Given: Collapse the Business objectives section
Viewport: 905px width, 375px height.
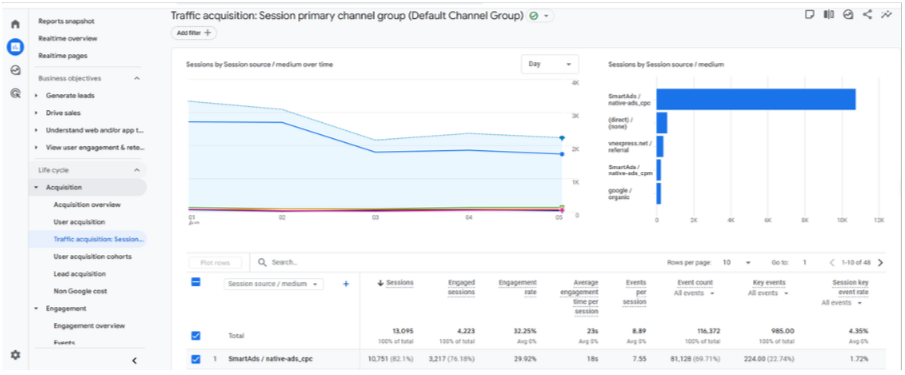Looking at the screenshot, I should [137, 78].
